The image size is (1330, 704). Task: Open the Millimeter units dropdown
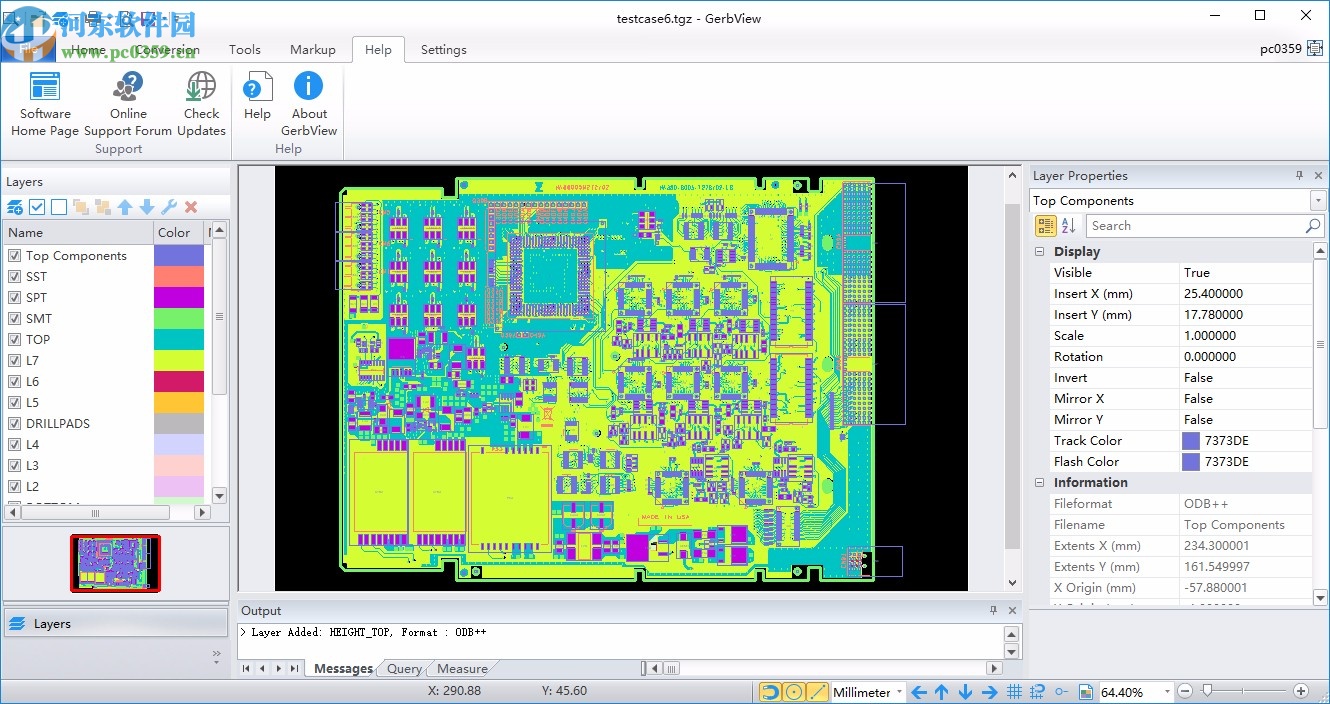tap(899, 692)
